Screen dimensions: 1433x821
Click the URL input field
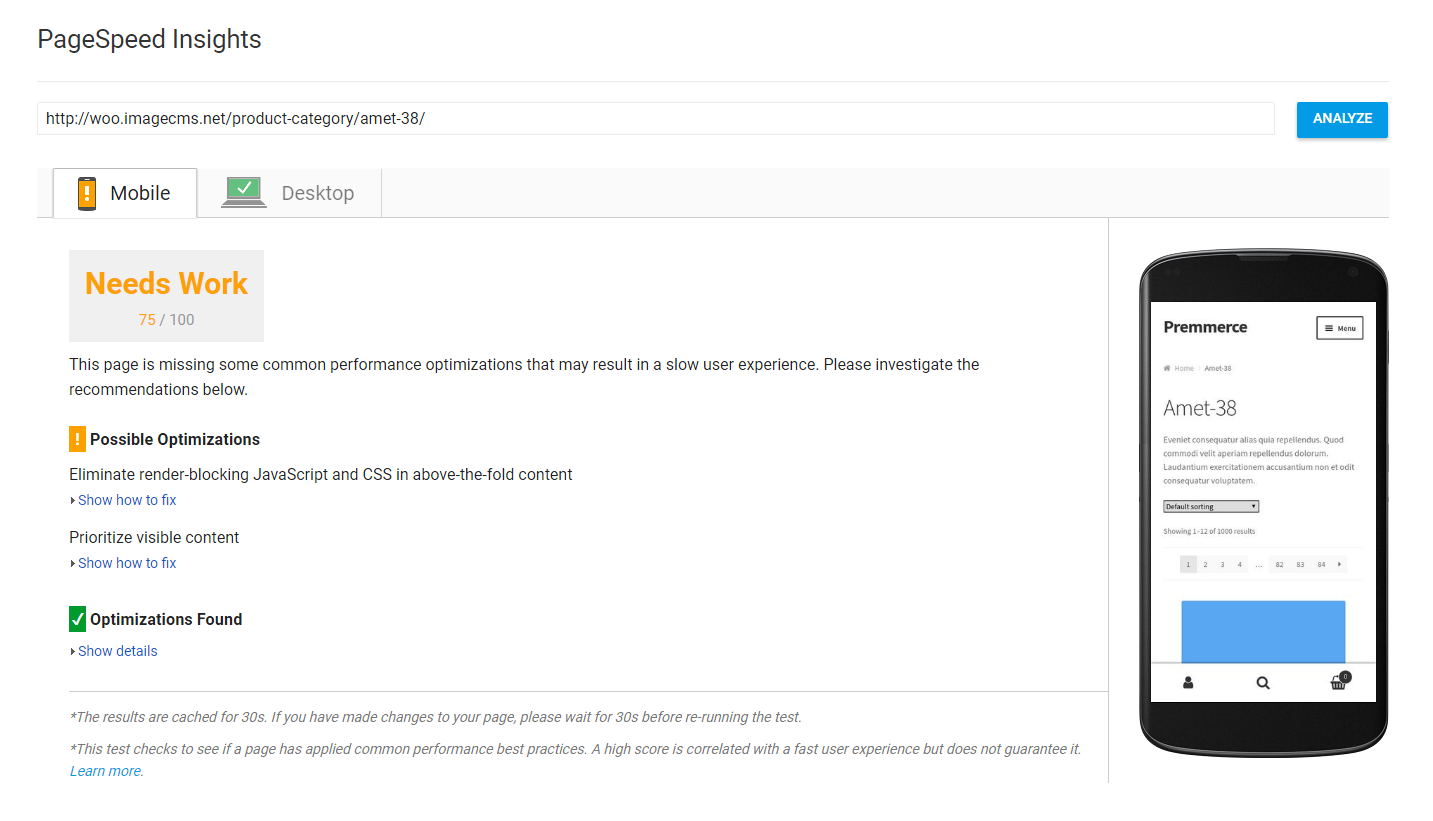[x=656, y=118]
